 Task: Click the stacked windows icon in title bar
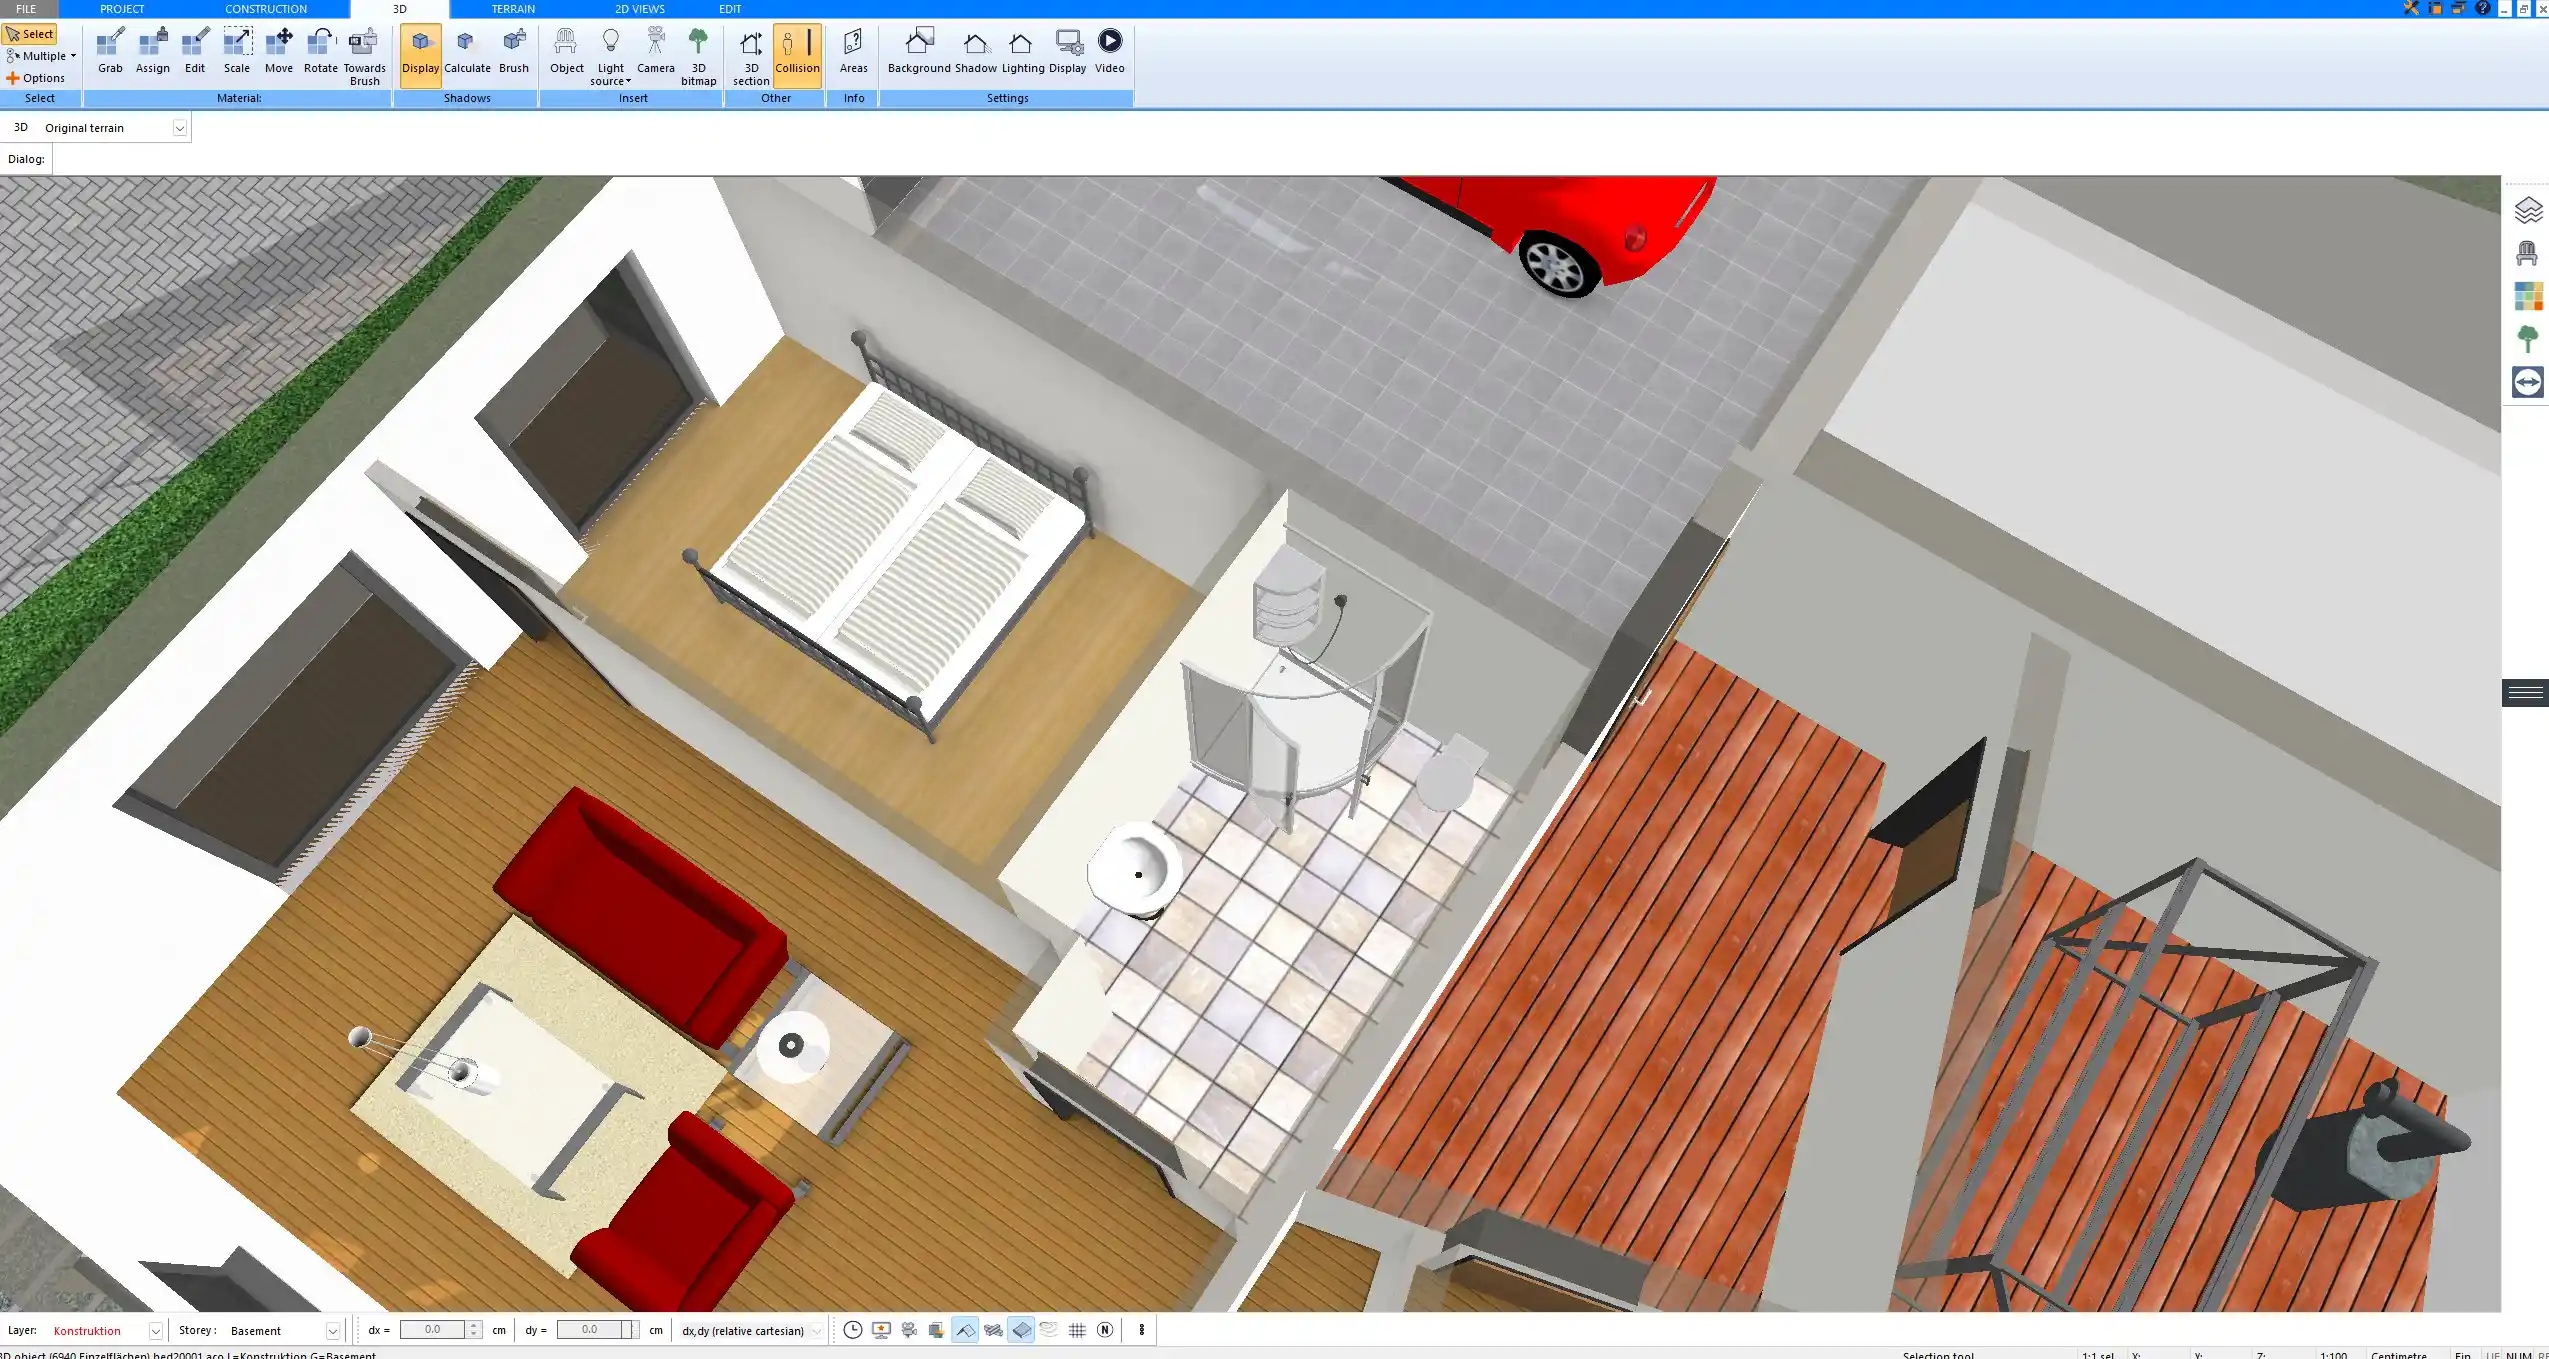[x=2458, y=8]
